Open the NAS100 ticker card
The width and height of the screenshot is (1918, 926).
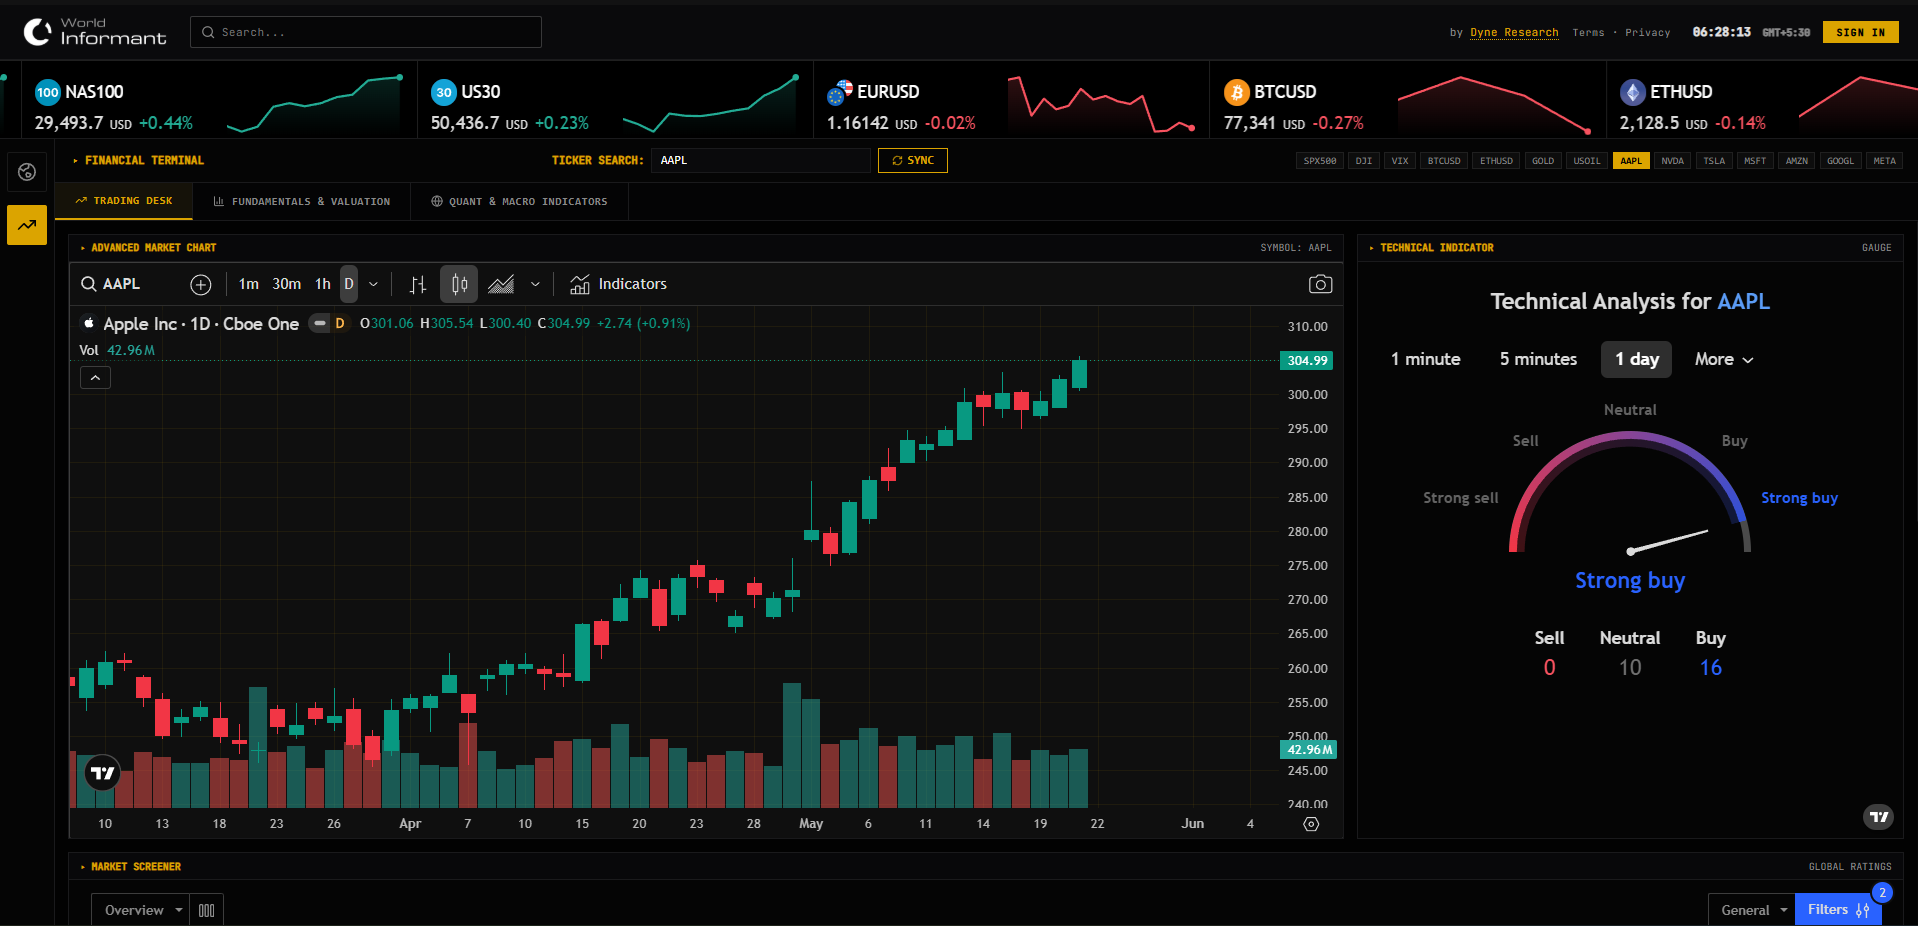pyautogui.click(x=218, y=101)
